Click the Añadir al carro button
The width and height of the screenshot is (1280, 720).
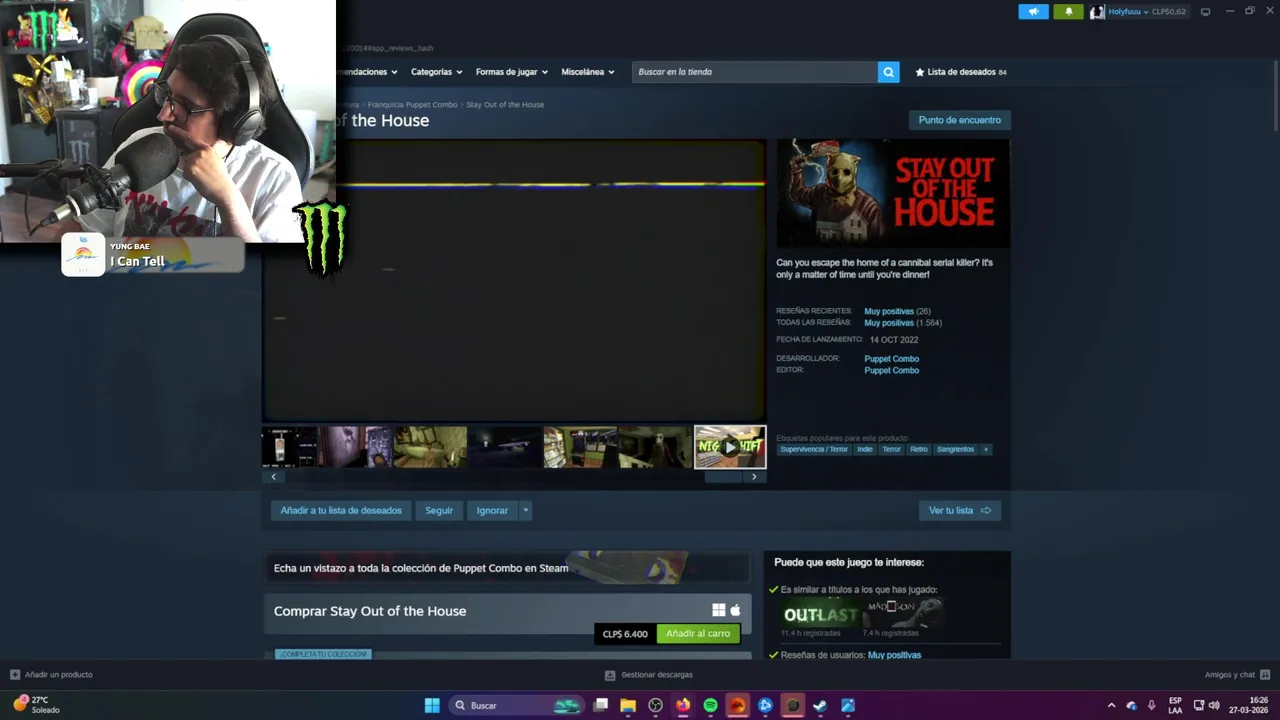click(x=698, y=634)
